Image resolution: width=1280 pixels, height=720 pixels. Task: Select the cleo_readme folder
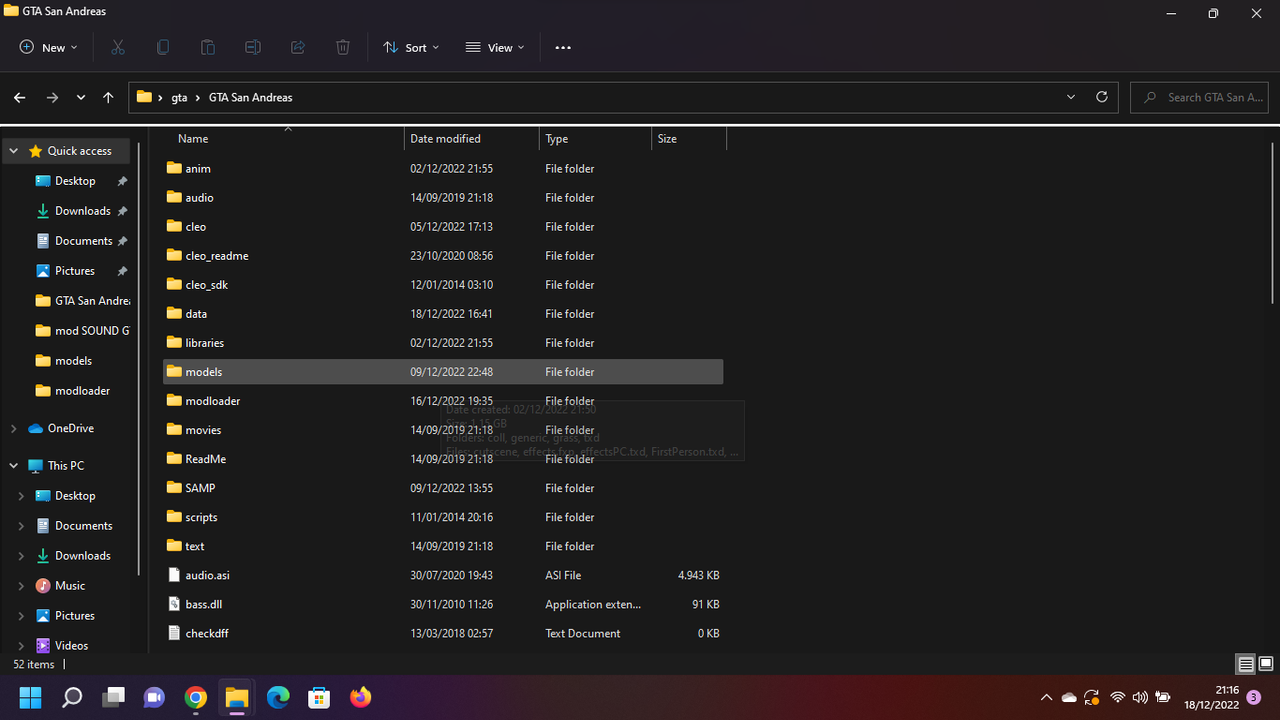click(x=443, y=255)
